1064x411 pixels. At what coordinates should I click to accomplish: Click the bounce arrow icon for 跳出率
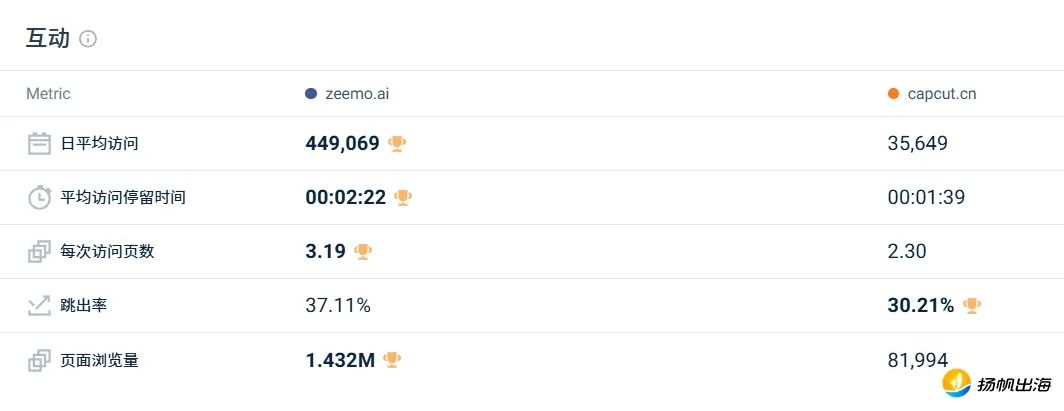coord(39,306)
